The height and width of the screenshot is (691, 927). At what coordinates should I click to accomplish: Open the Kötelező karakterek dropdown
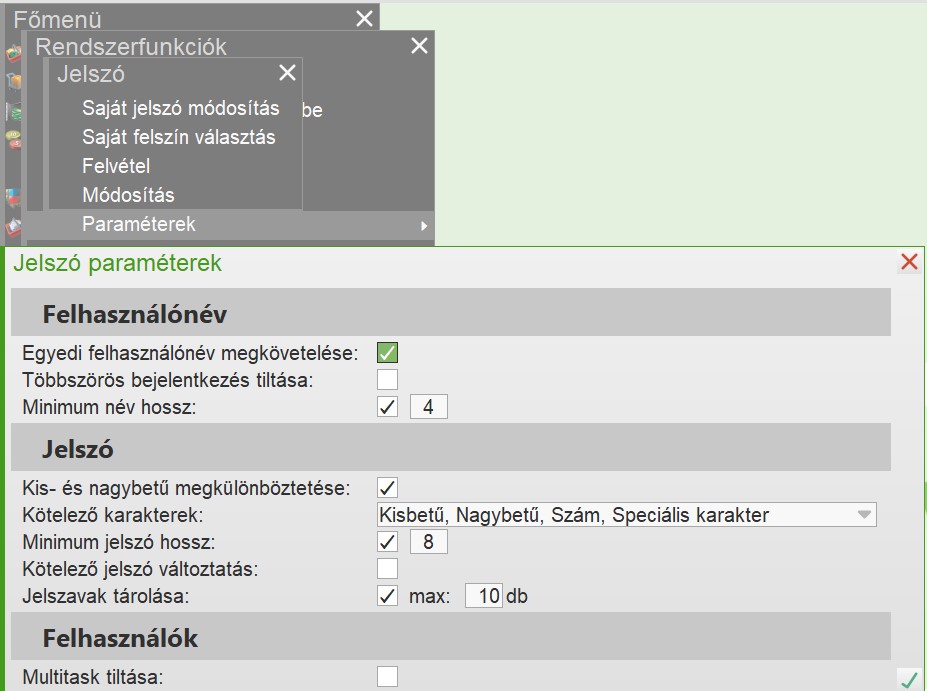tap(864, 515)
